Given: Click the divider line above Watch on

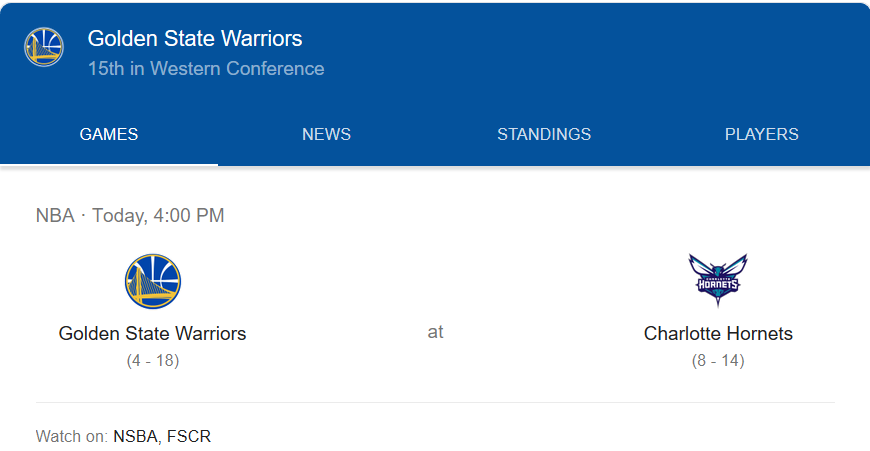Looking at the screenshot, I should coord(435,403).
